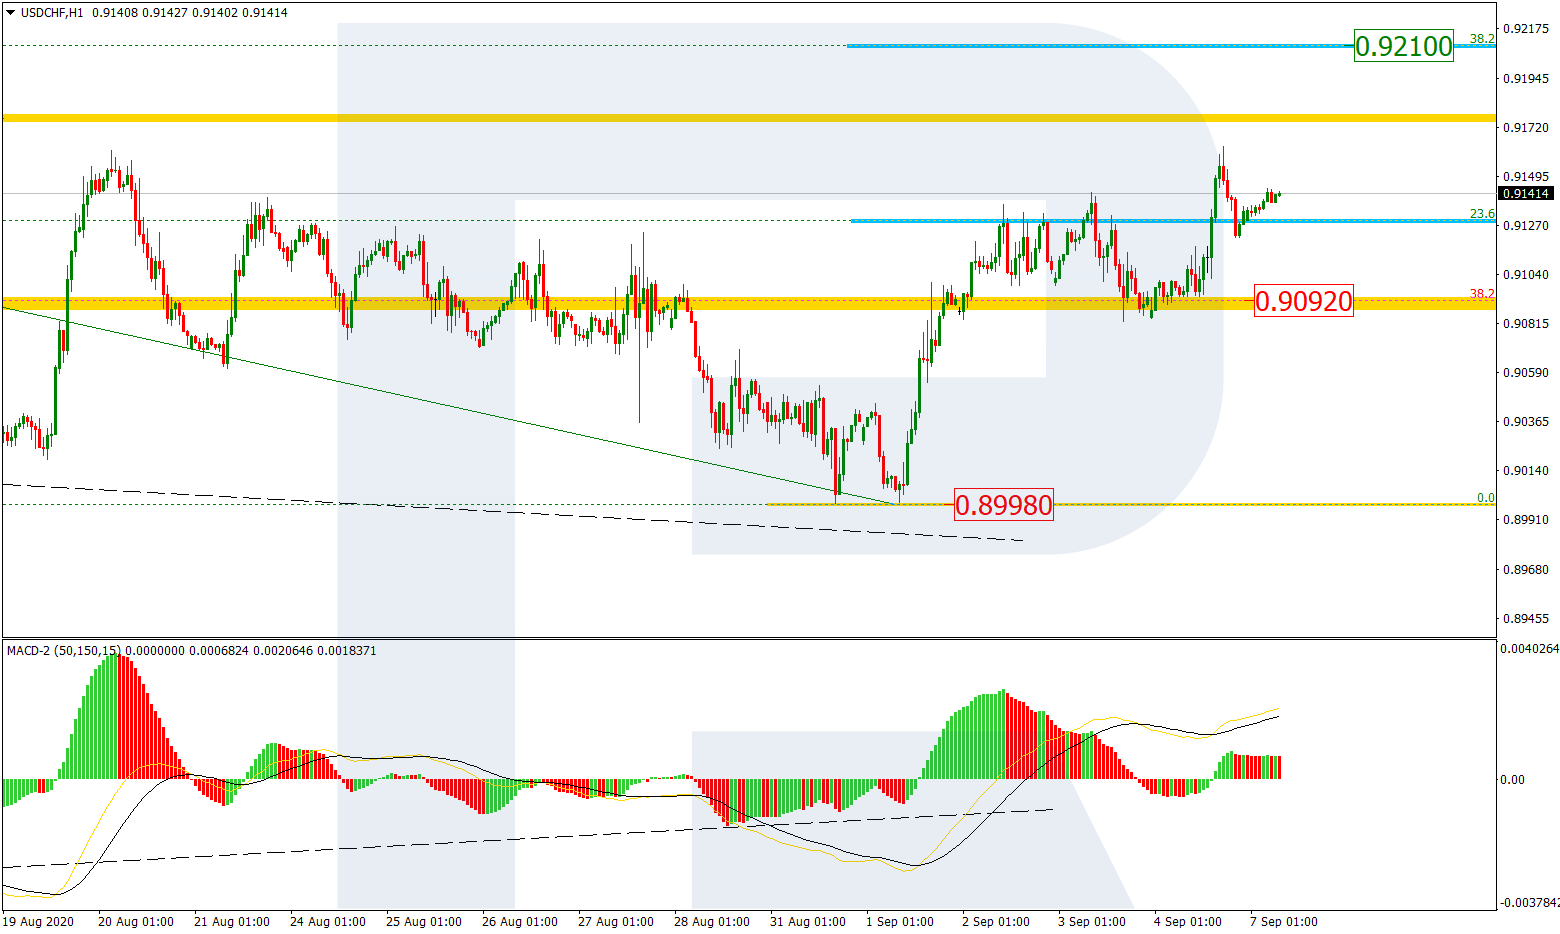Viewport: 1560px width, 934px height.
Task: Click MACD scale value 0.0040264
Action: pos(1529,649)
